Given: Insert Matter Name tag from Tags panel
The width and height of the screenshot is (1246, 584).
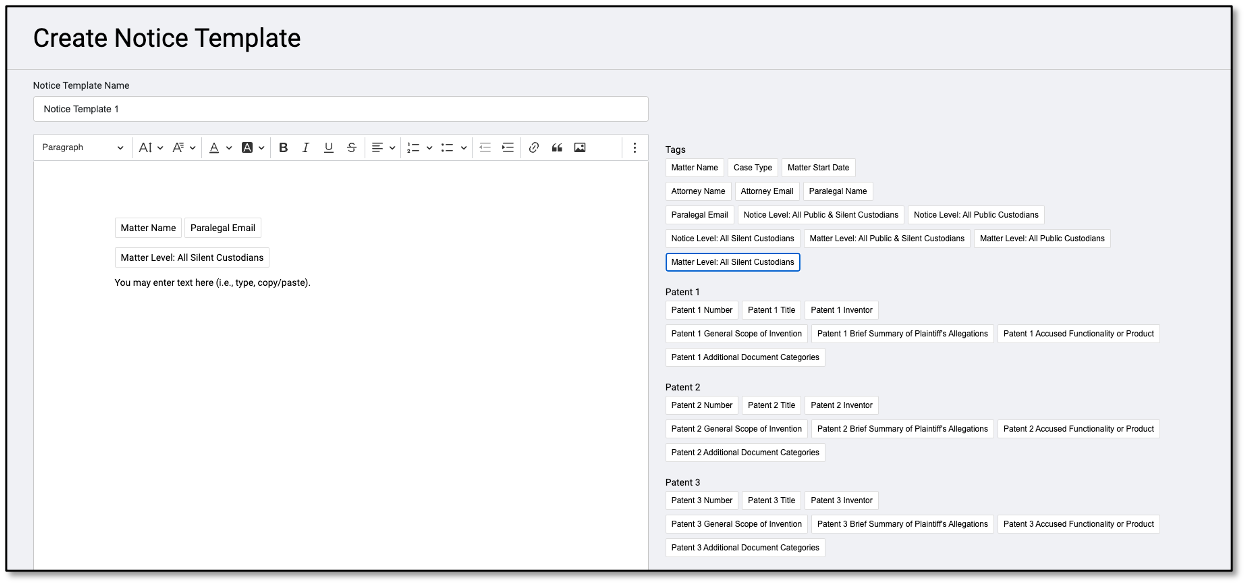Looking at the screenshot, I should [695, 168].
